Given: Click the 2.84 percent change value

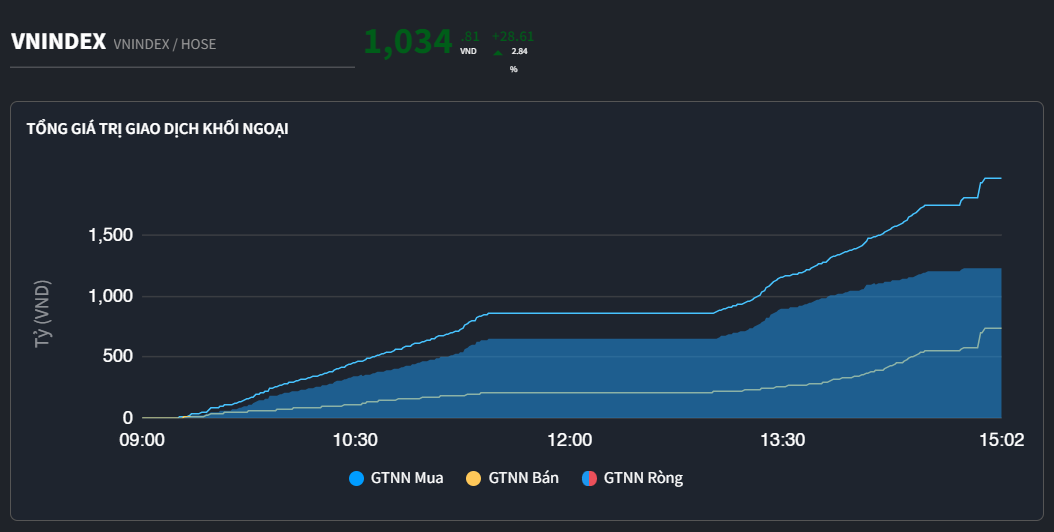Looking at the screenshot, I should pos(519,51).
